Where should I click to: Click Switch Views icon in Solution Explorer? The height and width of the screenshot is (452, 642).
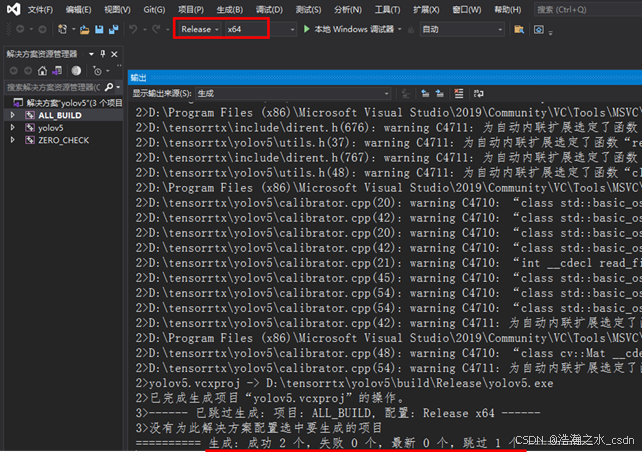point(57,71)
